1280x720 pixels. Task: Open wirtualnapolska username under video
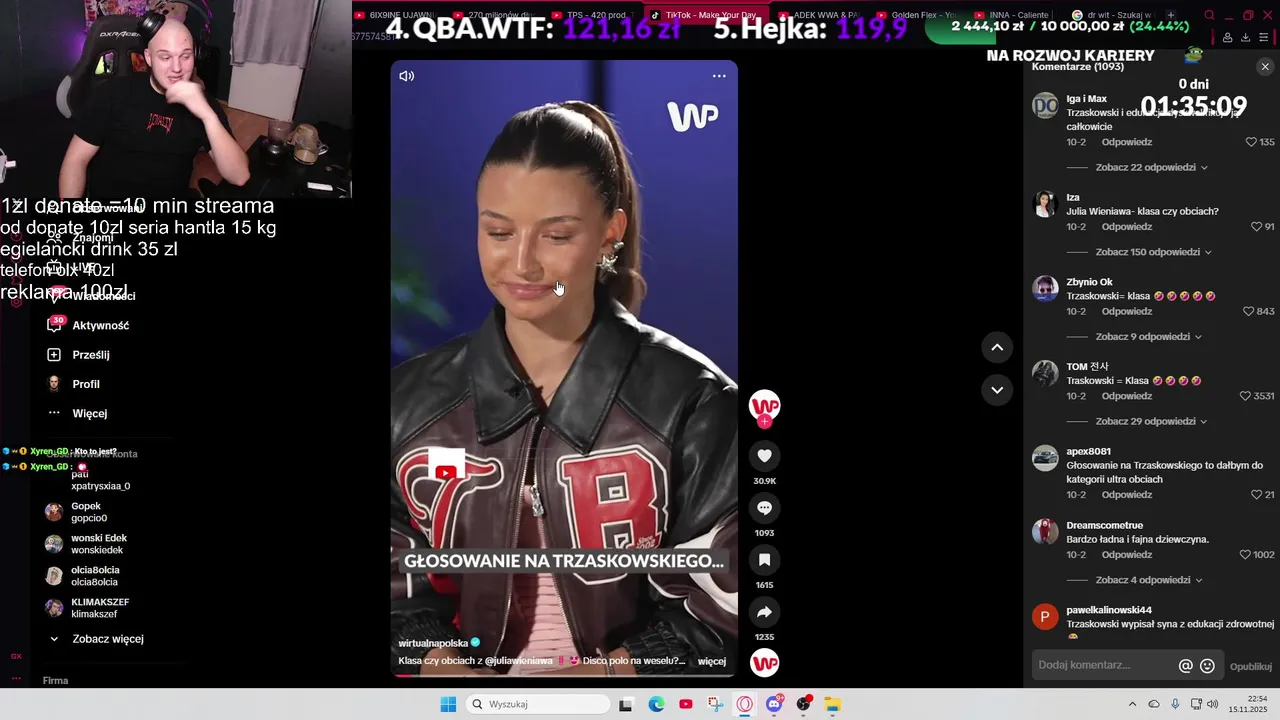(x=433, y=643)
